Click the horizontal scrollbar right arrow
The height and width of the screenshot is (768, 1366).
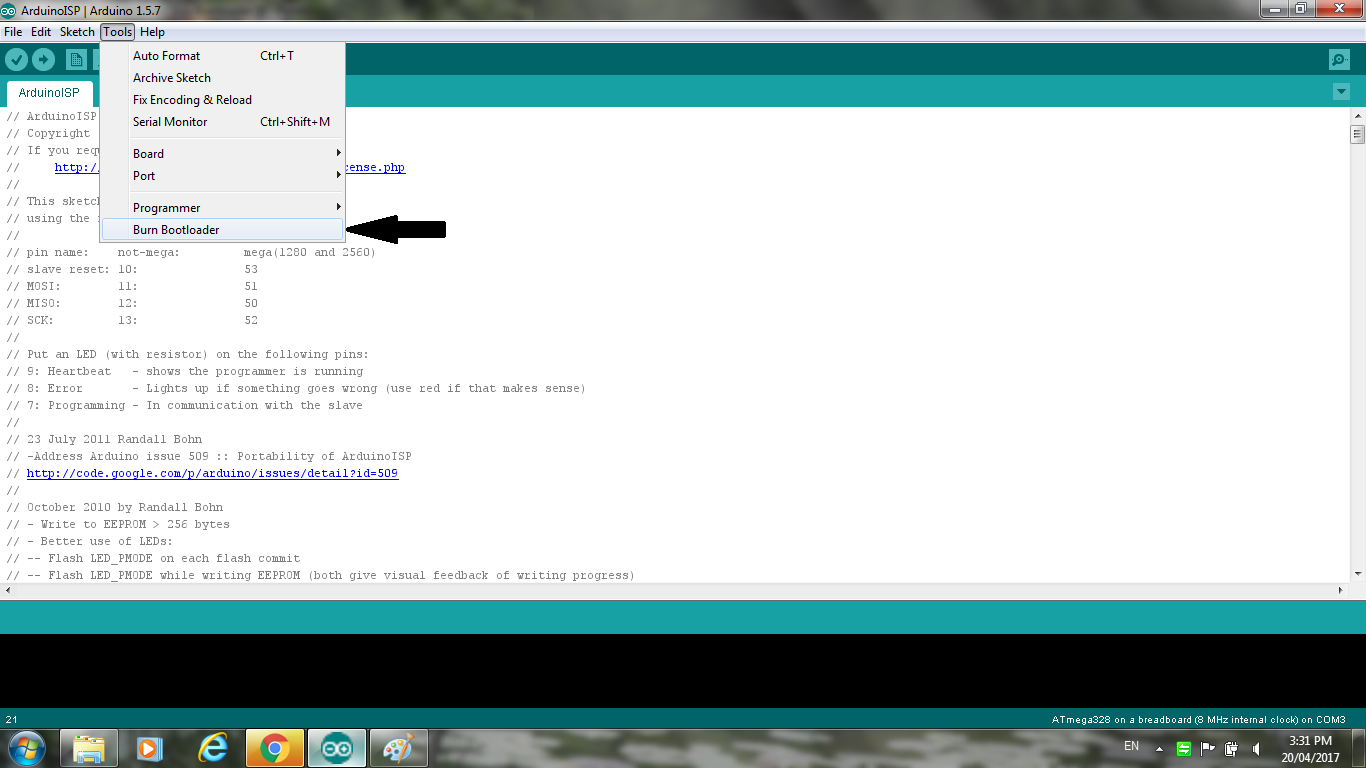1342,591
